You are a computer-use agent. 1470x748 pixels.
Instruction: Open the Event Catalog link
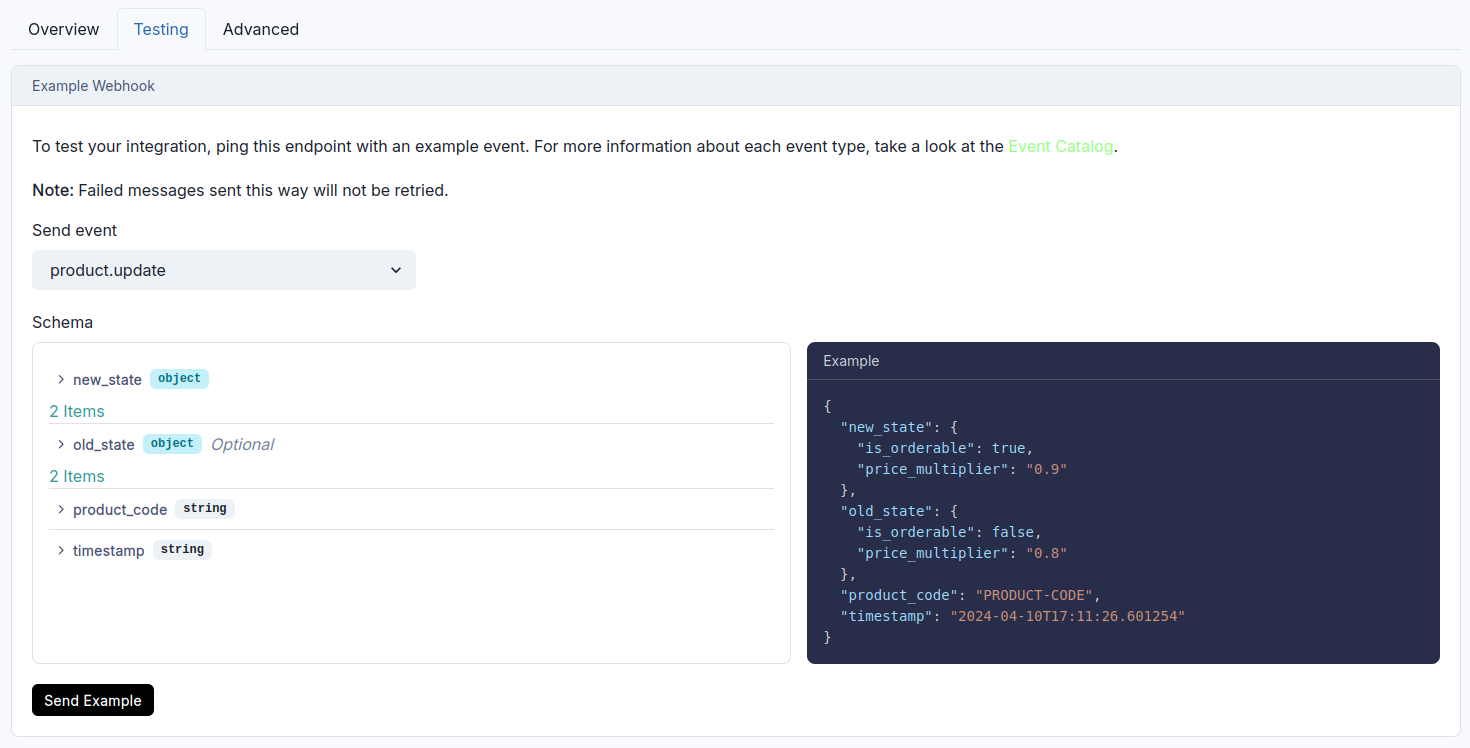point(1060,146)
